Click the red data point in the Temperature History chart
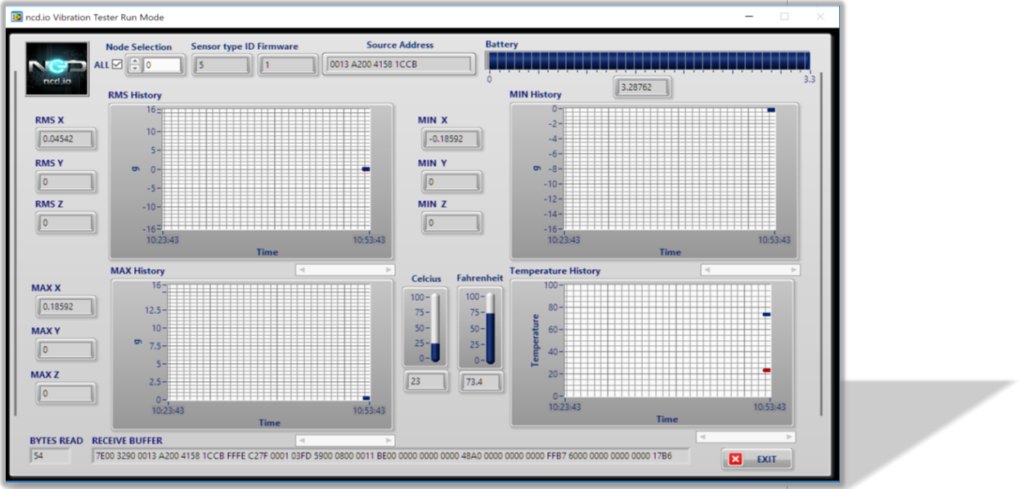1024x489 pixels. 767,370
